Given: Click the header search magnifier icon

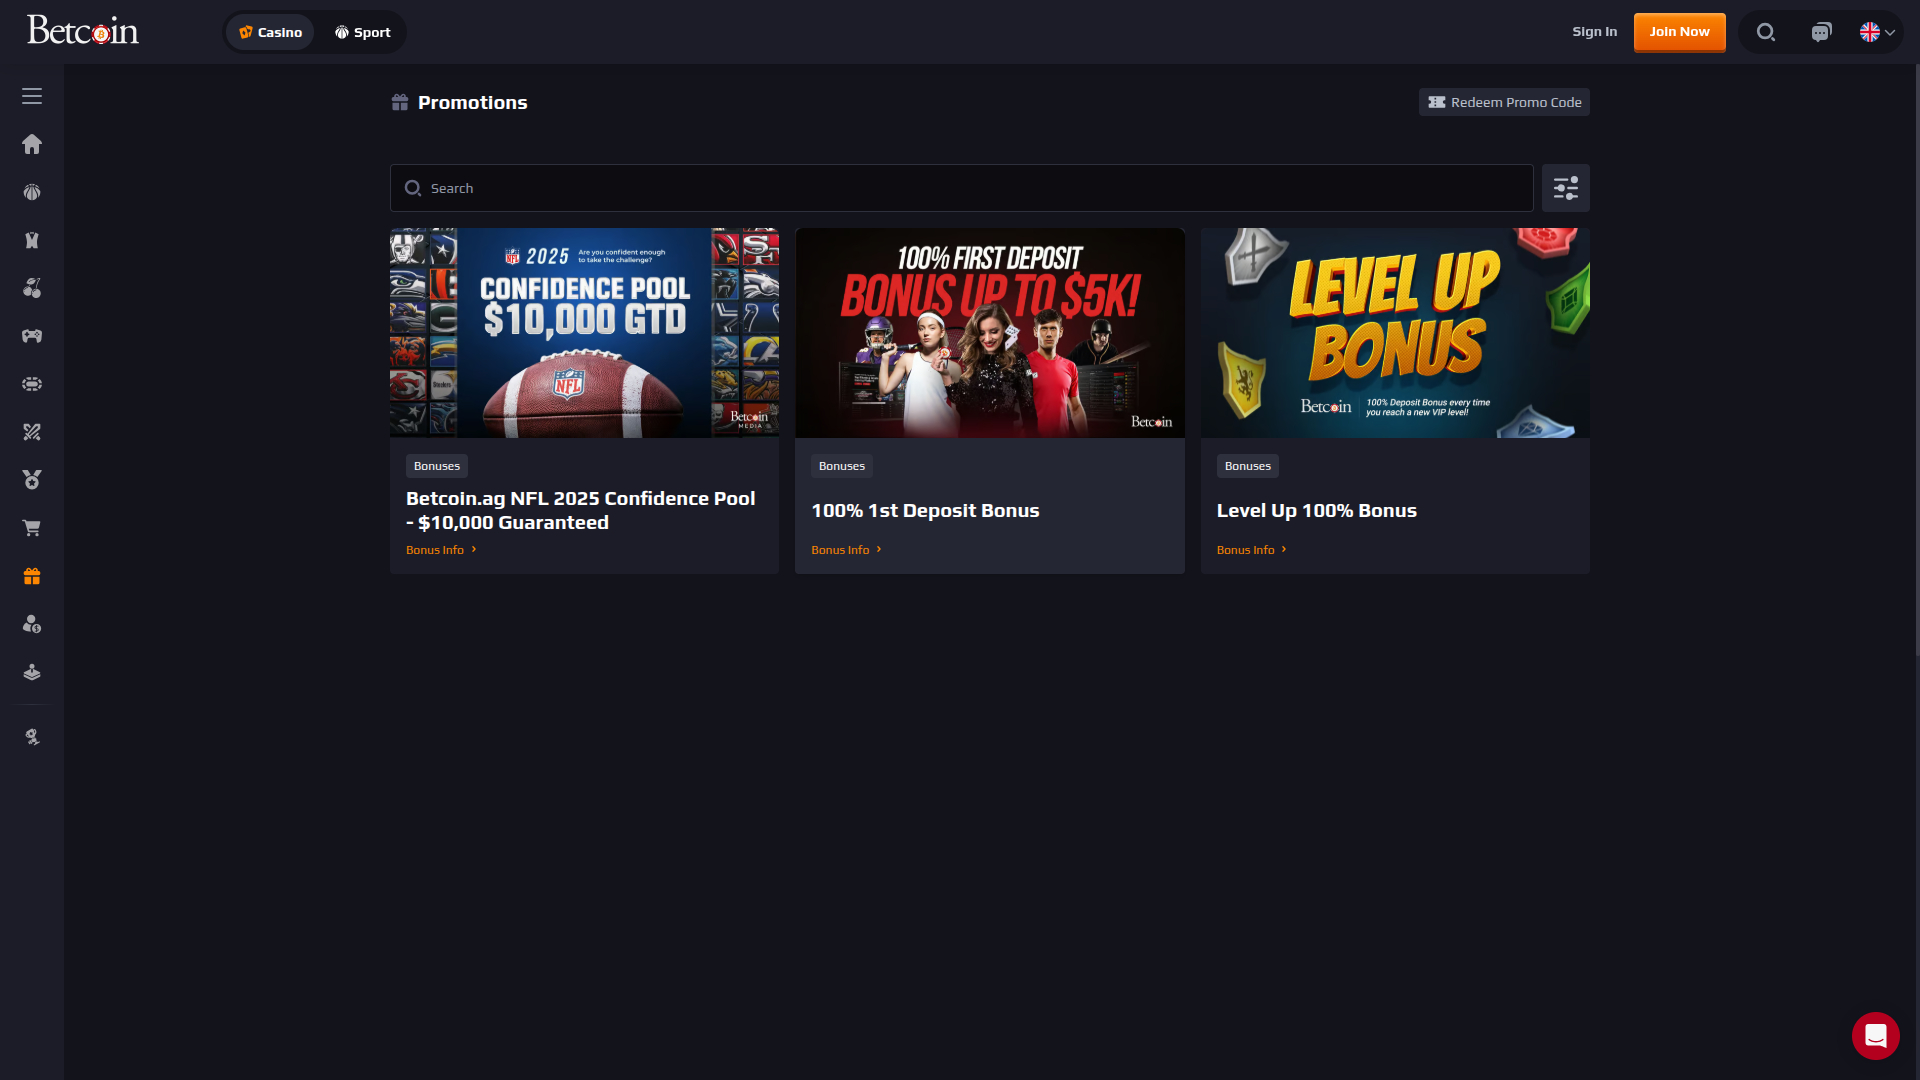Looking at the screenshot, I should (x=1766, y=32).
